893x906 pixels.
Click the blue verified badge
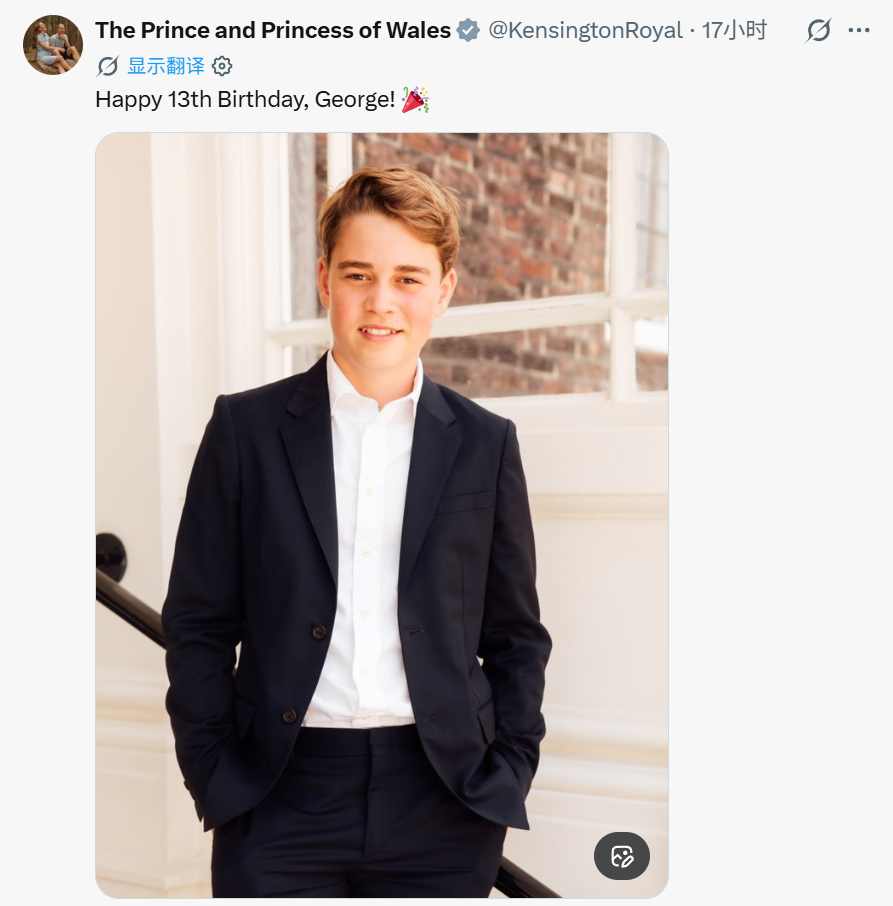pyautogui.click(x=468, y=30)
